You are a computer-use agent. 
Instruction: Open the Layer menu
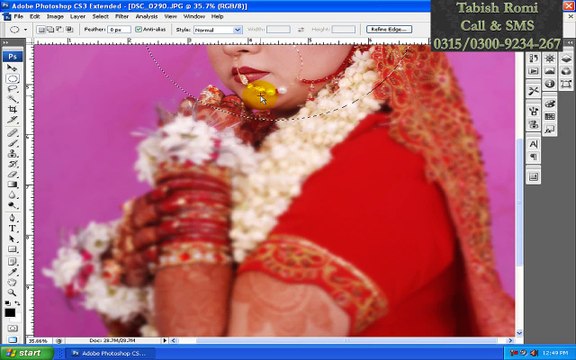[78, 17]
